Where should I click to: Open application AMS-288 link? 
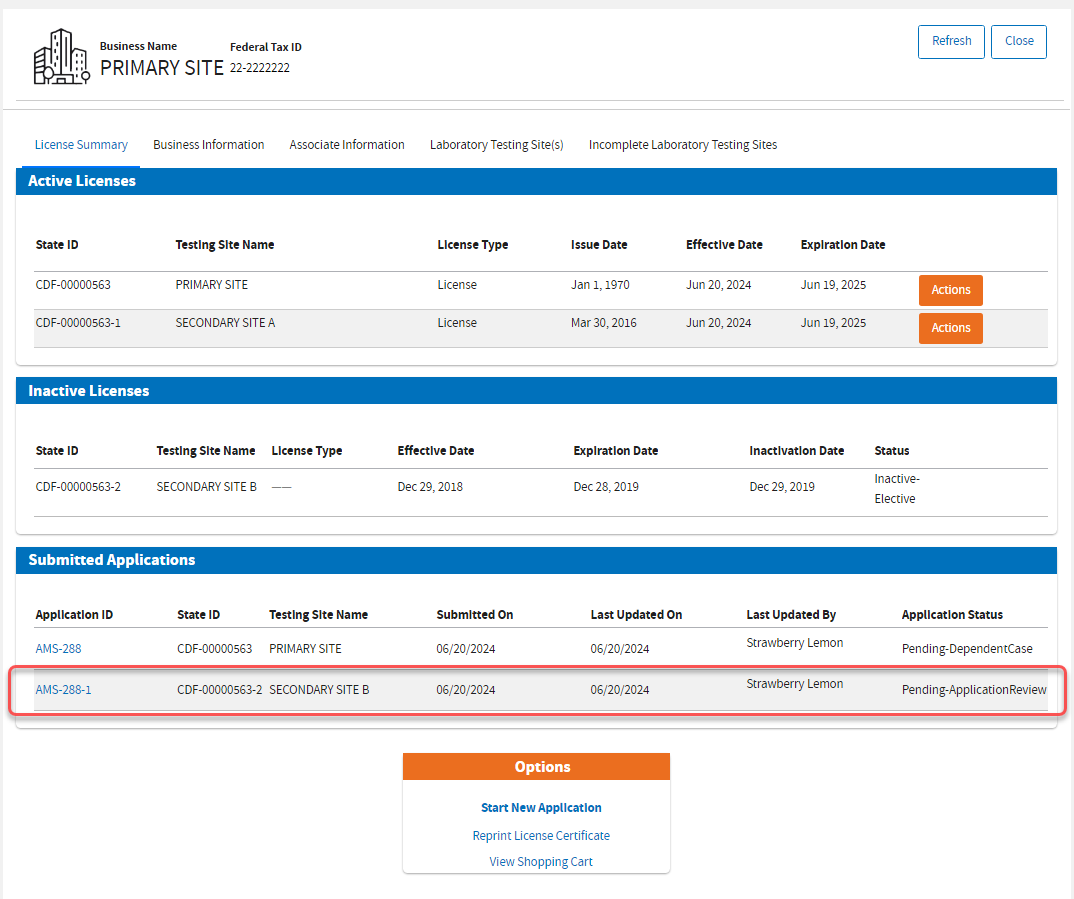pos(58,649)
